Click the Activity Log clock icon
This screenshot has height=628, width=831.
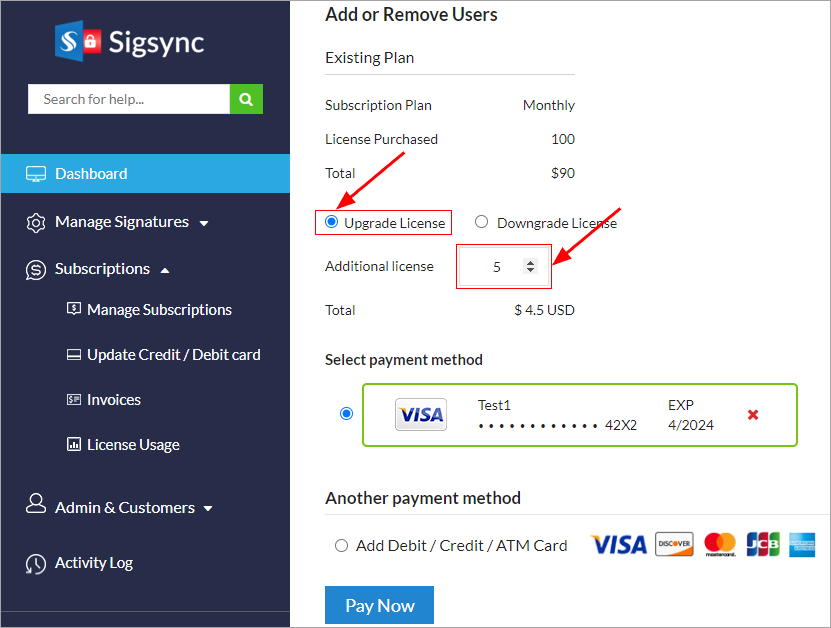[36, 563]
